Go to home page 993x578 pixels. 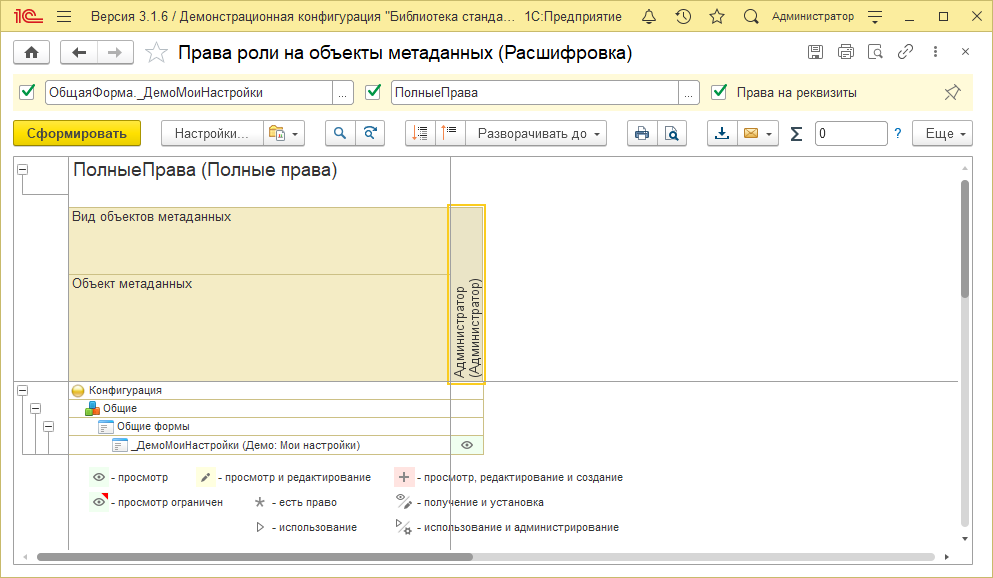pos(31,53)
